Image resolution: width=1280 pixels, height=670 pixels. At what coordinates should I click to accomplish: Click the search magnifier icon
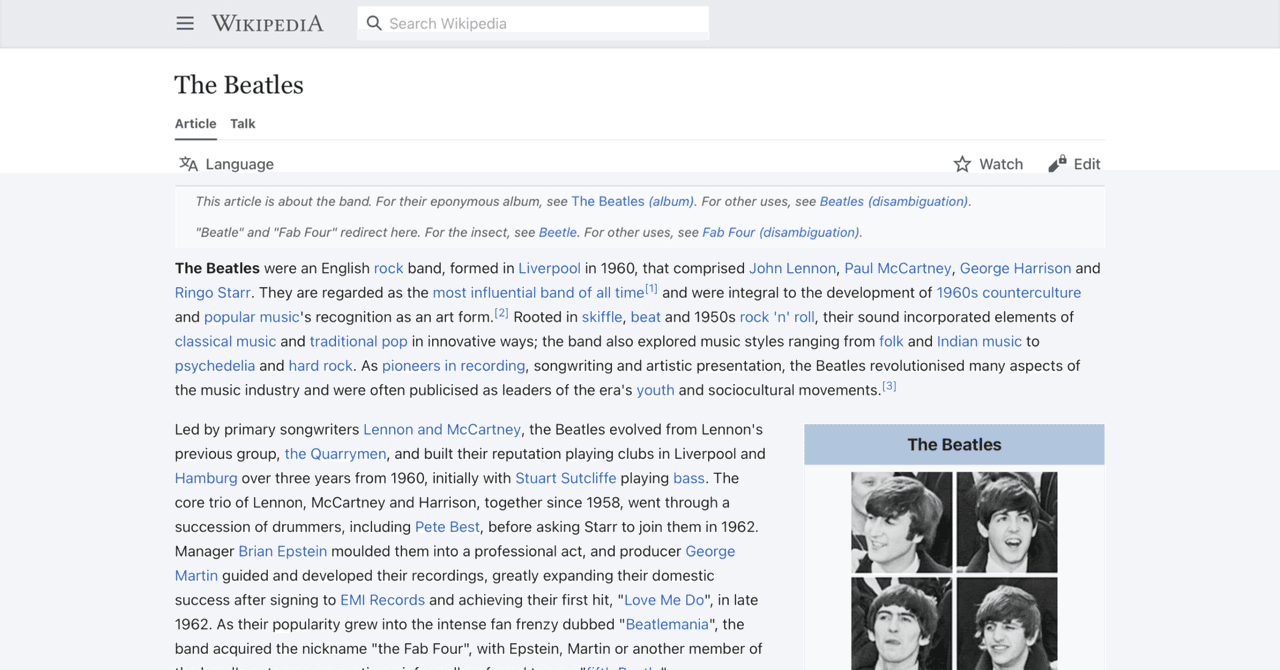coord(374,23)
